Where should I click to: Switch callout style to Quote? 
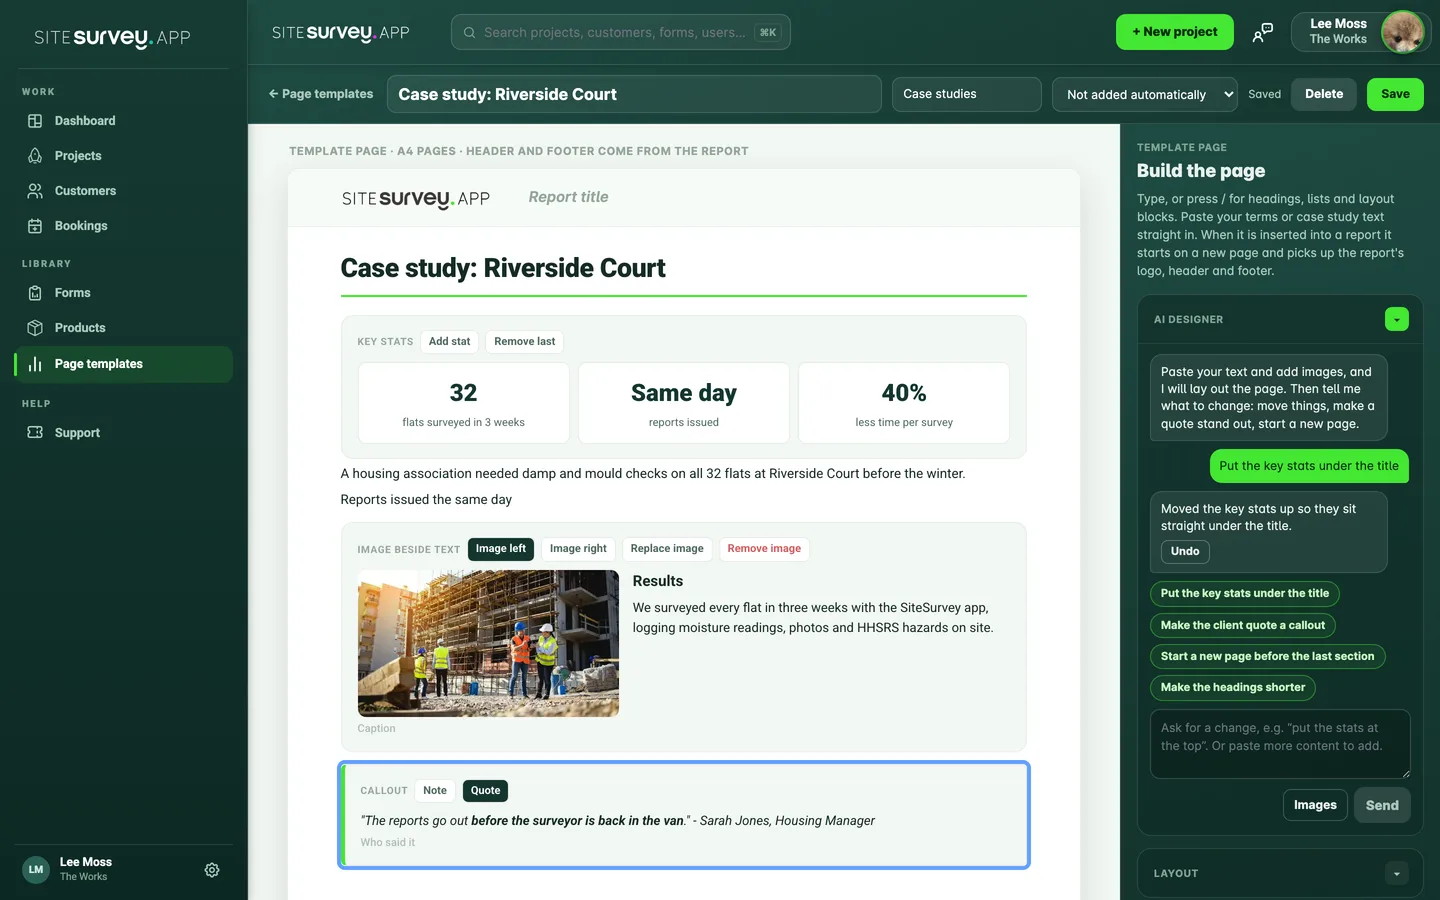(x=486, y=791)
